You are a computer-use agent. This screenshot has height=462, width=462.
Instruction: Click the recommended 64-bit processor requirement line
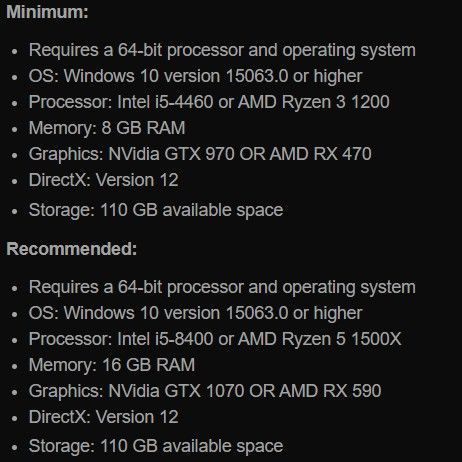pyautogui.click(x=222, y=288)
